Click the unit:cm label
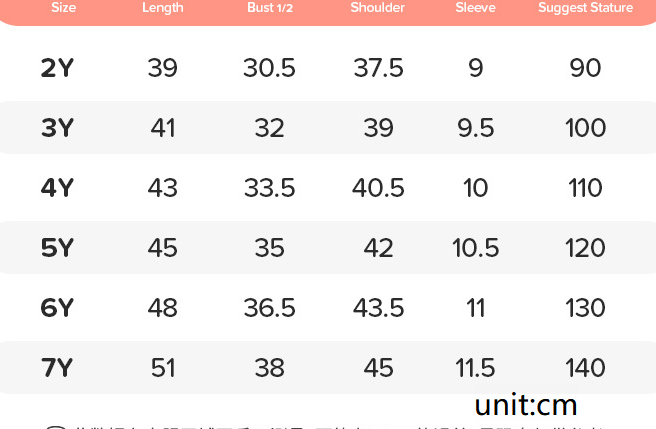The image size is (656, 429). pos(526,405)
